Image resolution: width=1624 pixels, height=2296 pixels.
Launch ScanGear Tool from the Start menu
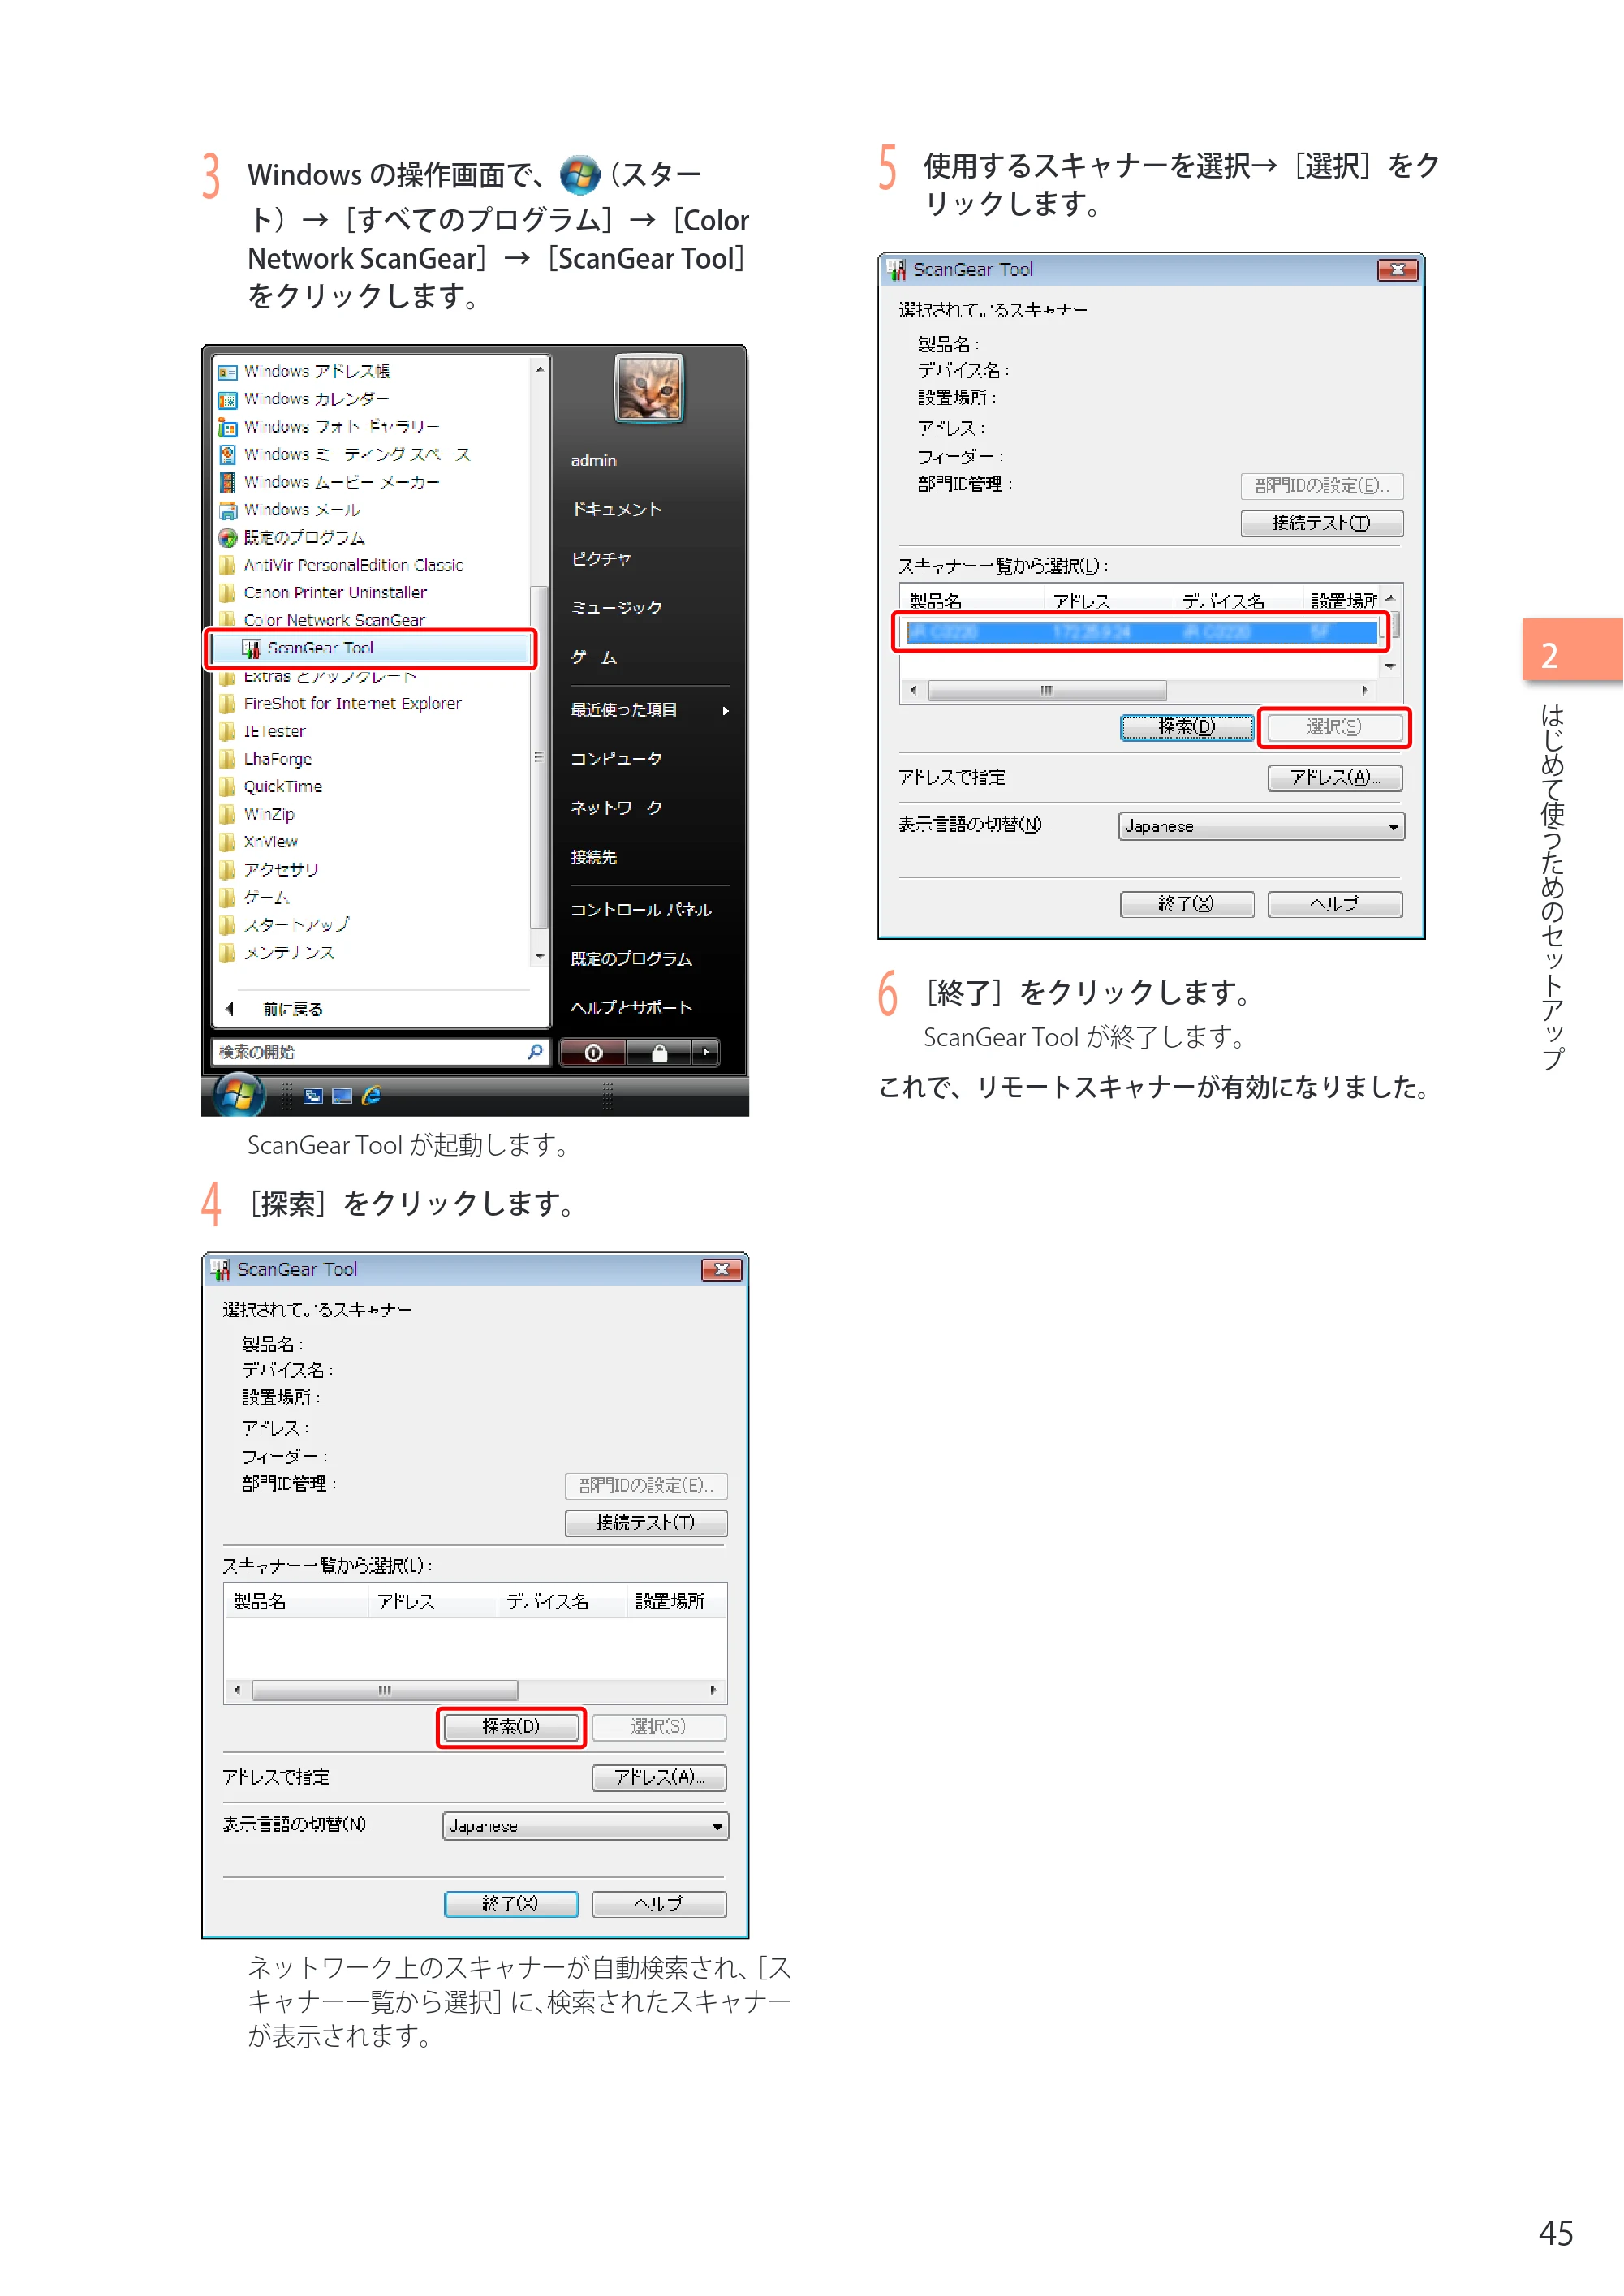[x=370, y=649]
